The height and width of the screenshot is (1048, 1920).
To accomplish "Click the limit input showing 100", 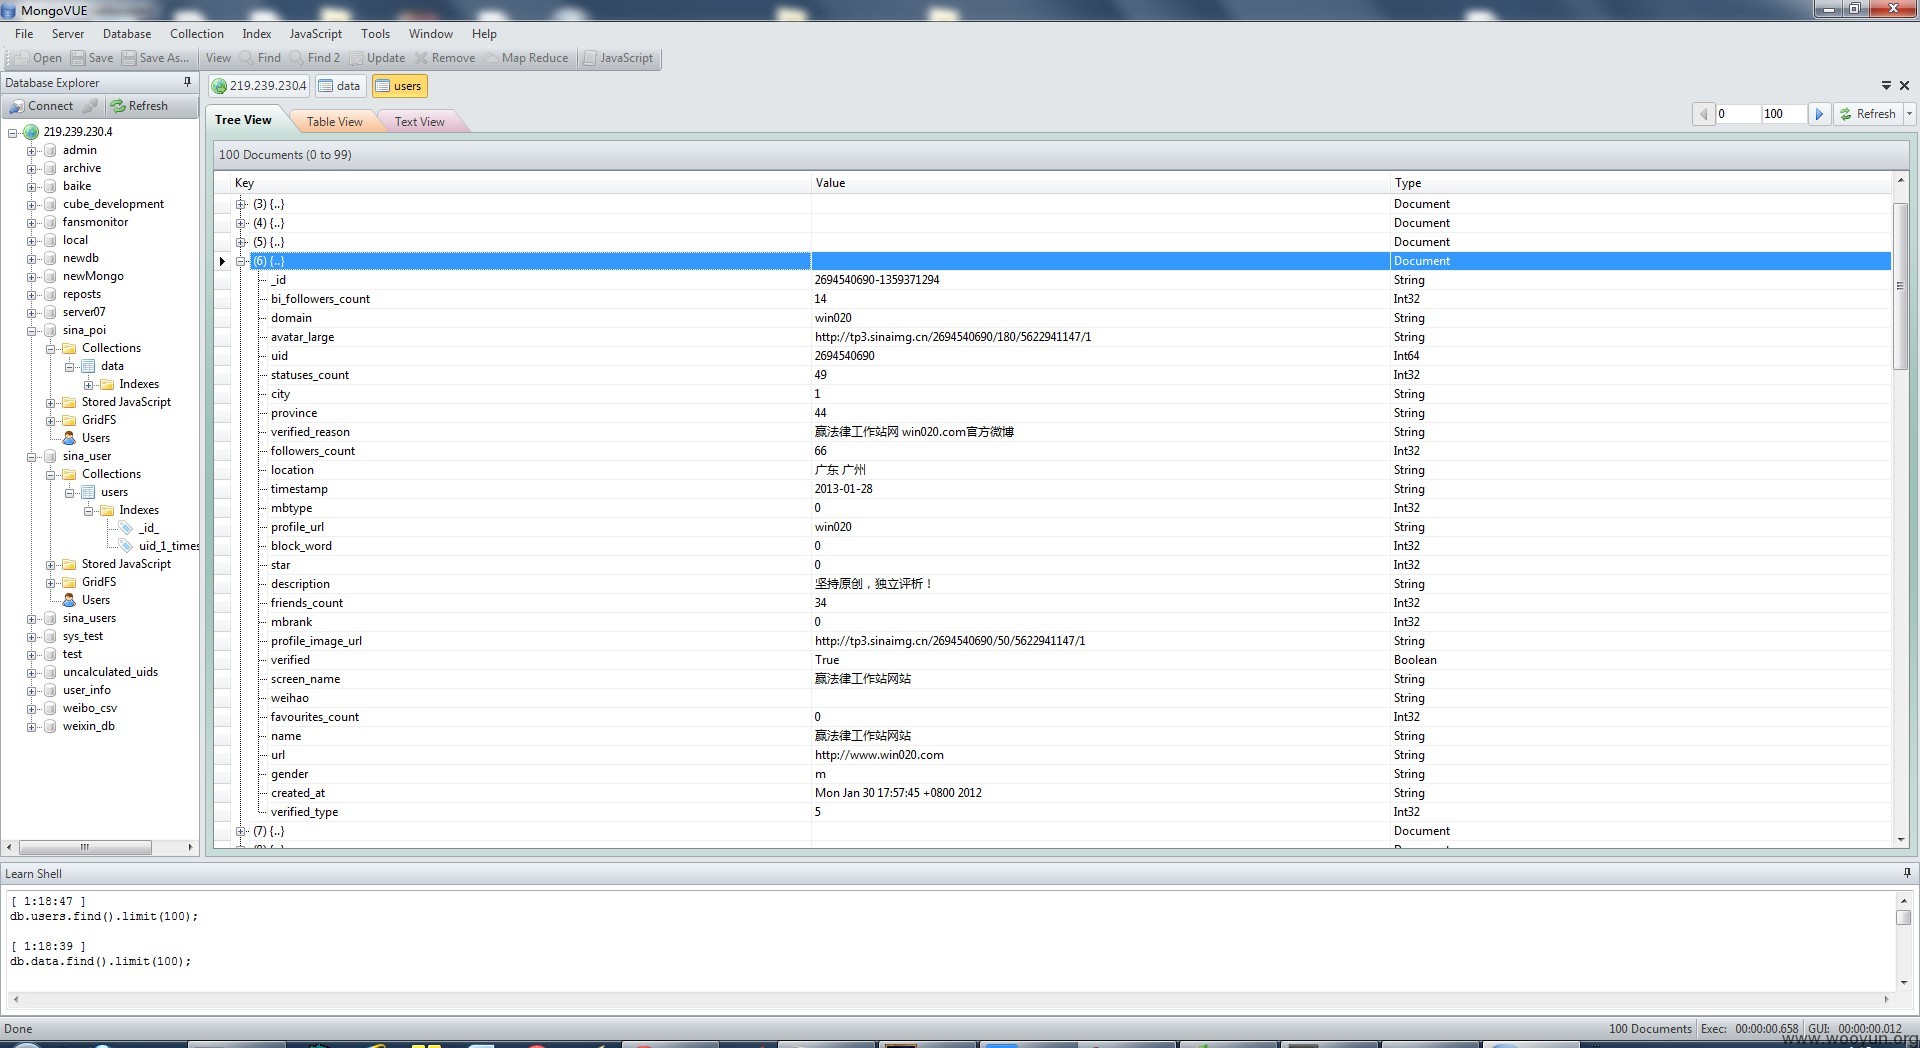I will [x=1784, y=114].
